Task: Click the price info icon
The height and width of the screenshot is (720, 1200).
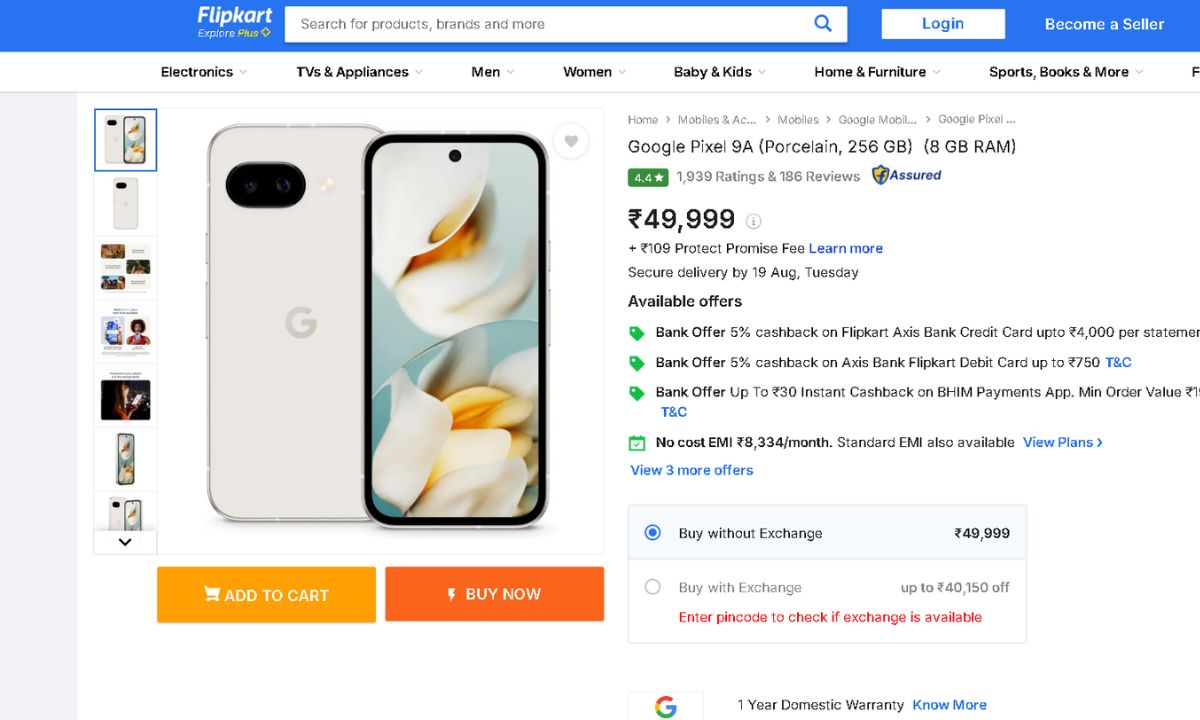Action: click(754, 221)
